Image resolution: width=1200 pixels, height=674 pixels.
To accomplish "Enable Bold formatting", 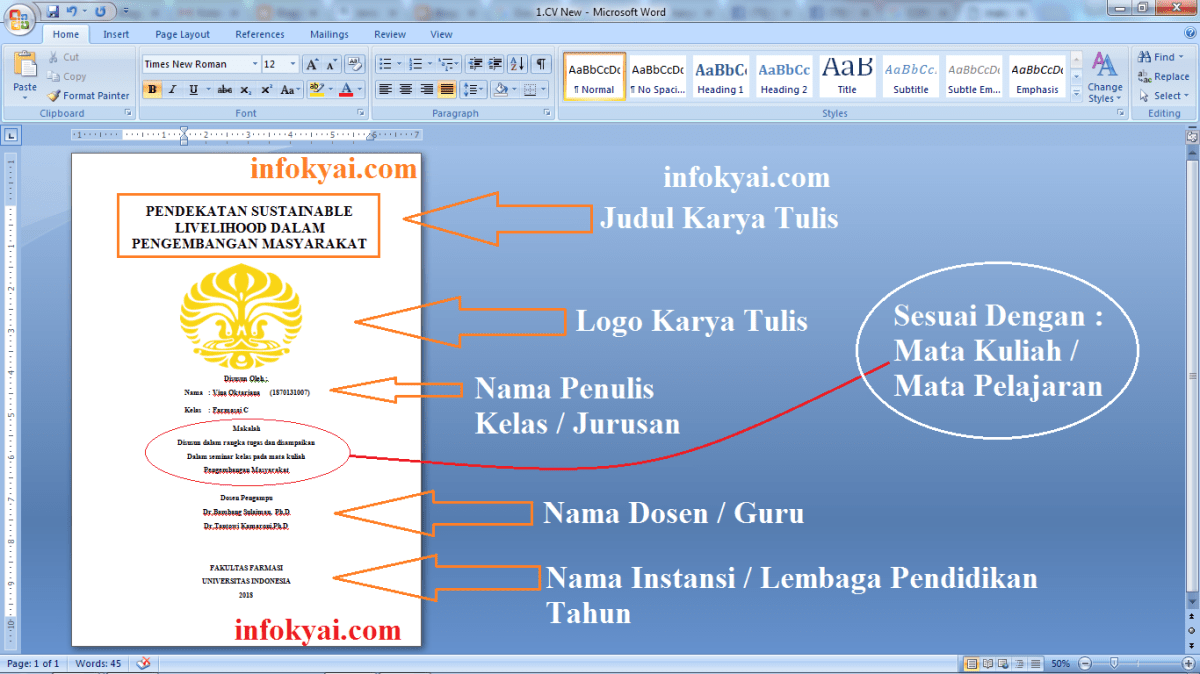I will 151,89.
